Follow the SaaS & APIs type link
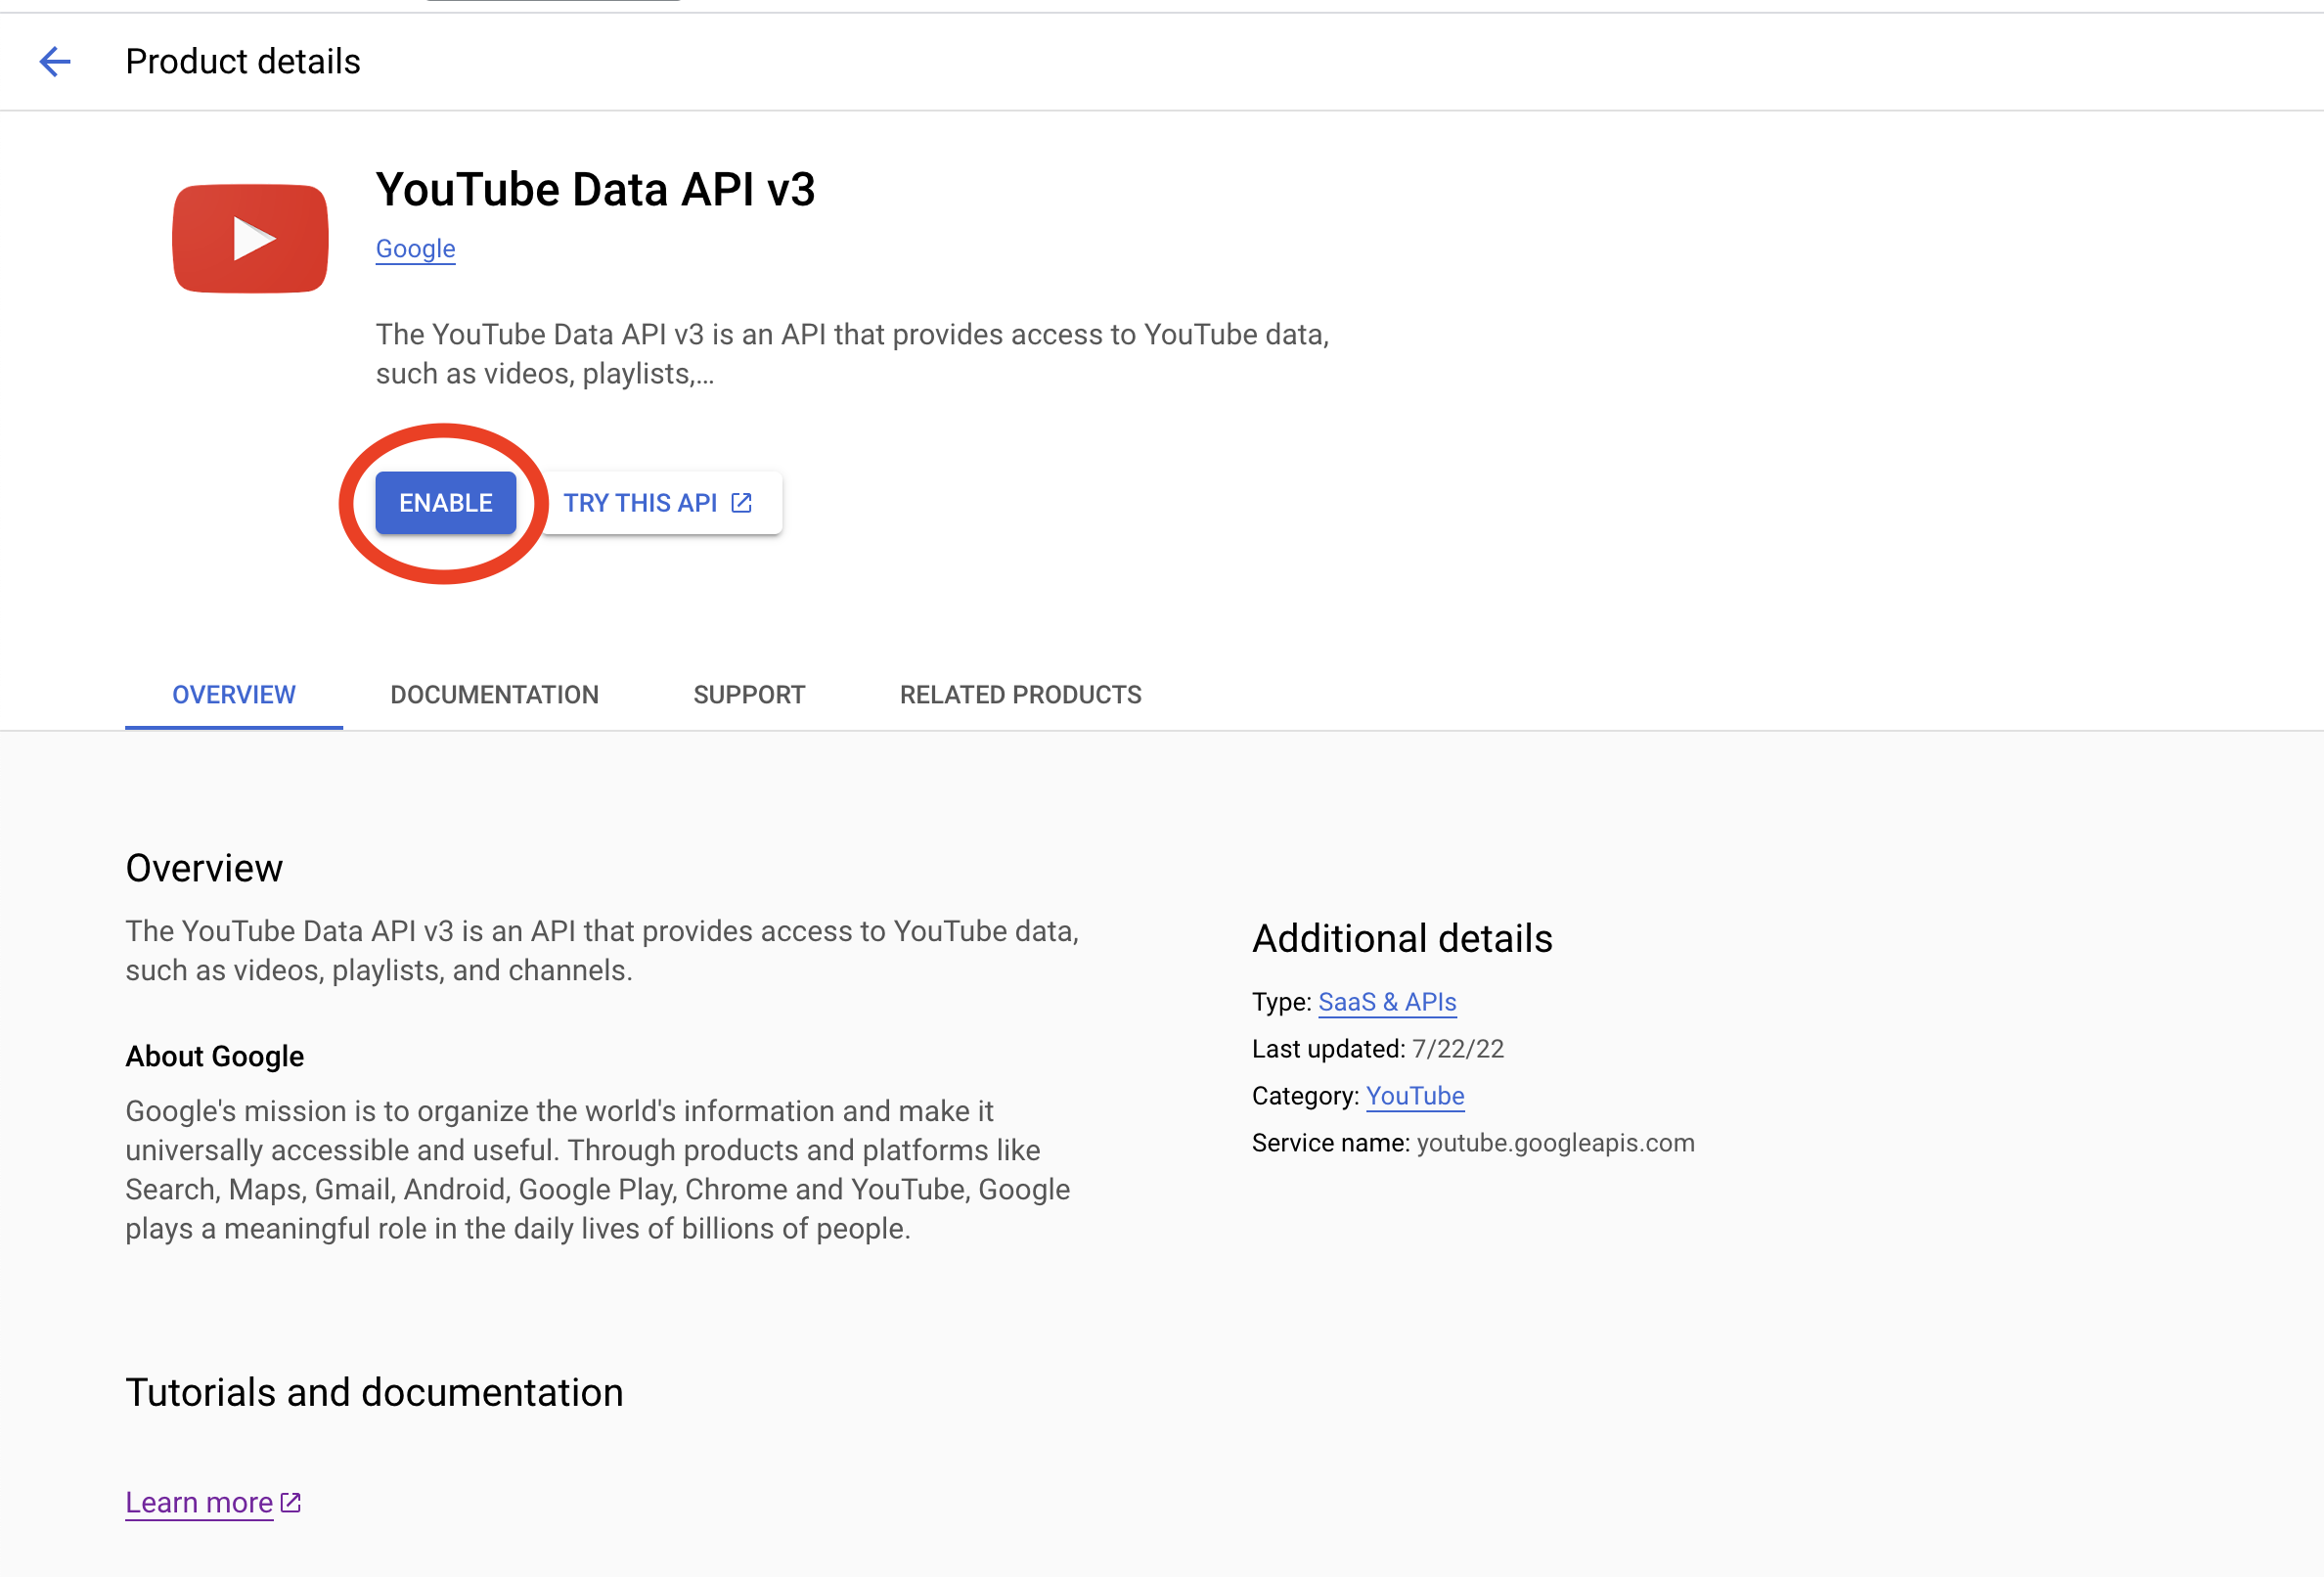2324x1577 pixels. (1387, 1002)
